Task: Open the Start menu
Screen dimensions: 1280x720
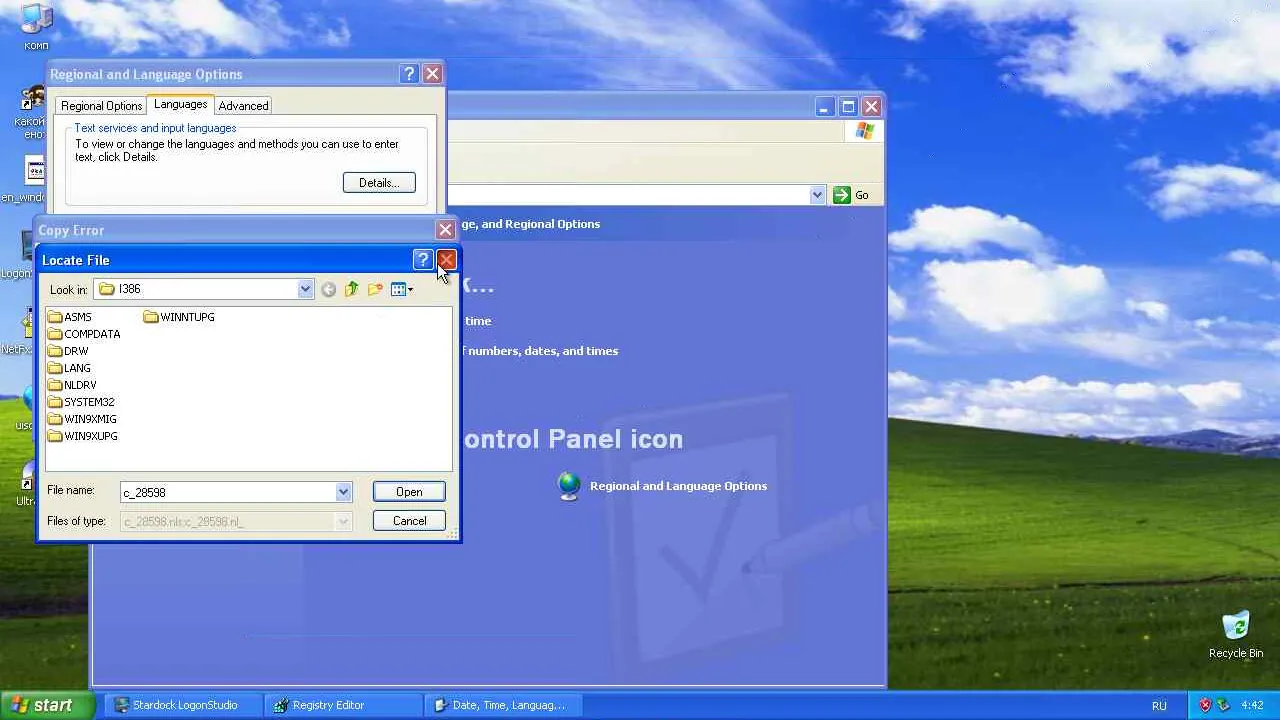Action: [x=47, y=705]
